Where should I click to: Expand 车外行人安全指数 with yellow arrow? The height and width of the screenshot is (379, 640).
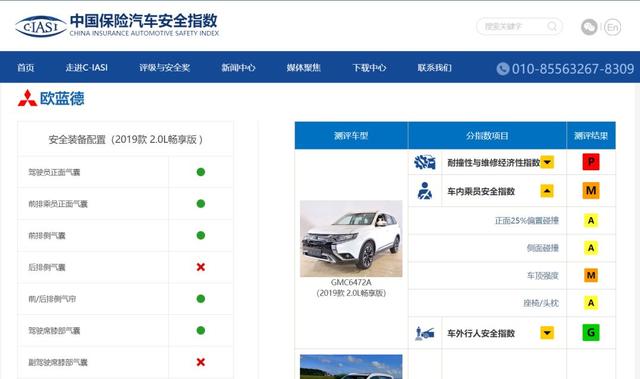point(547,333)
